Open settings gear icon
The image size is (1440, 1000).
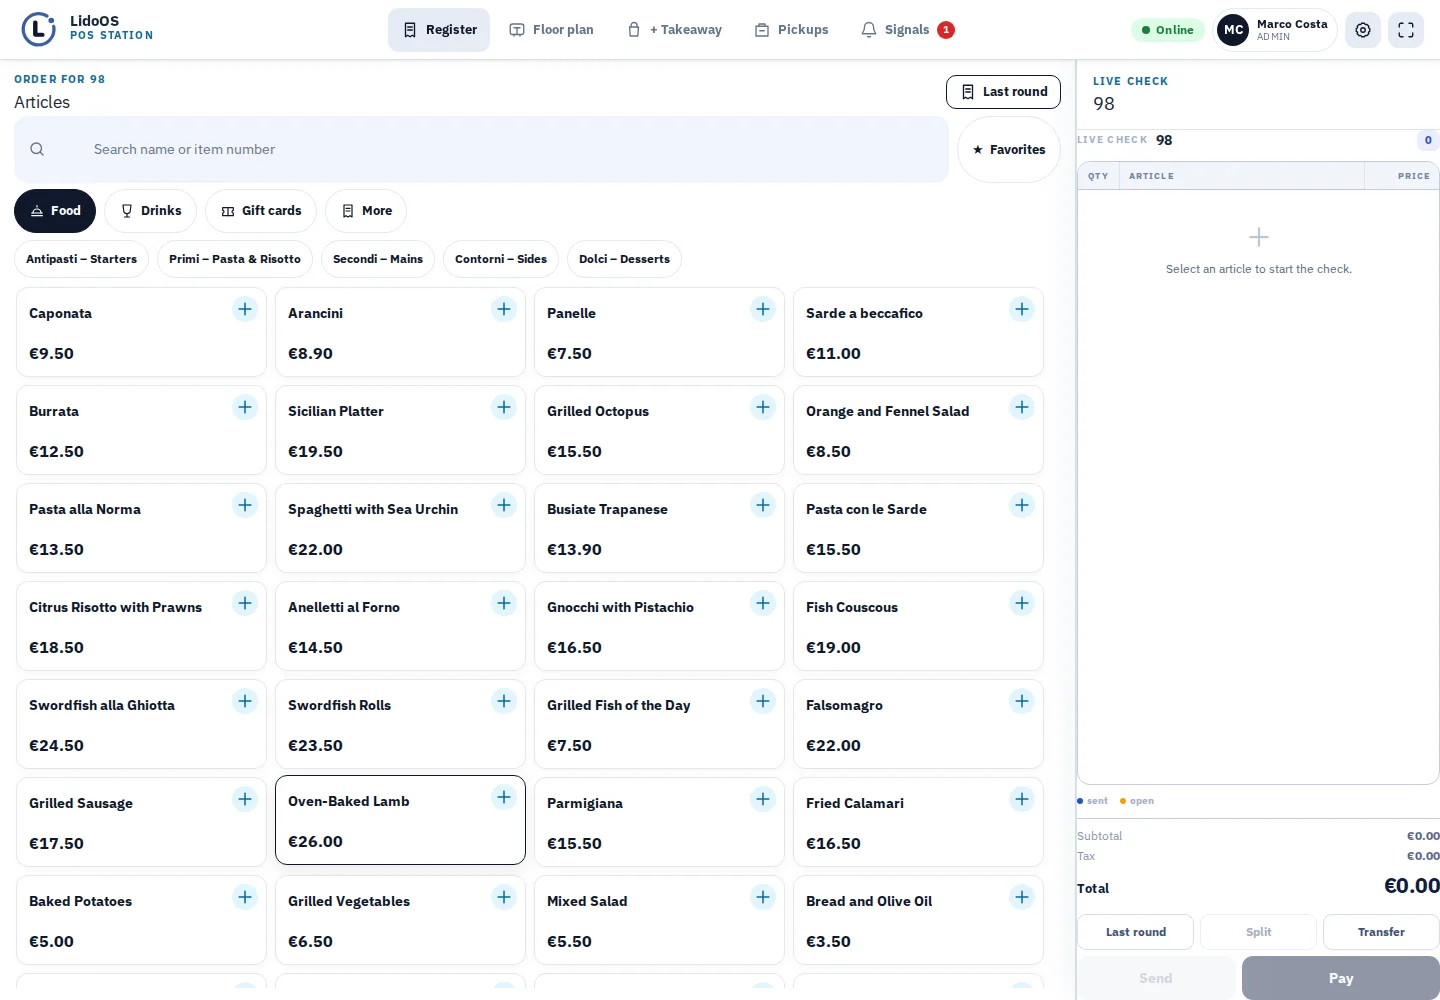[x=1363, y=30]
